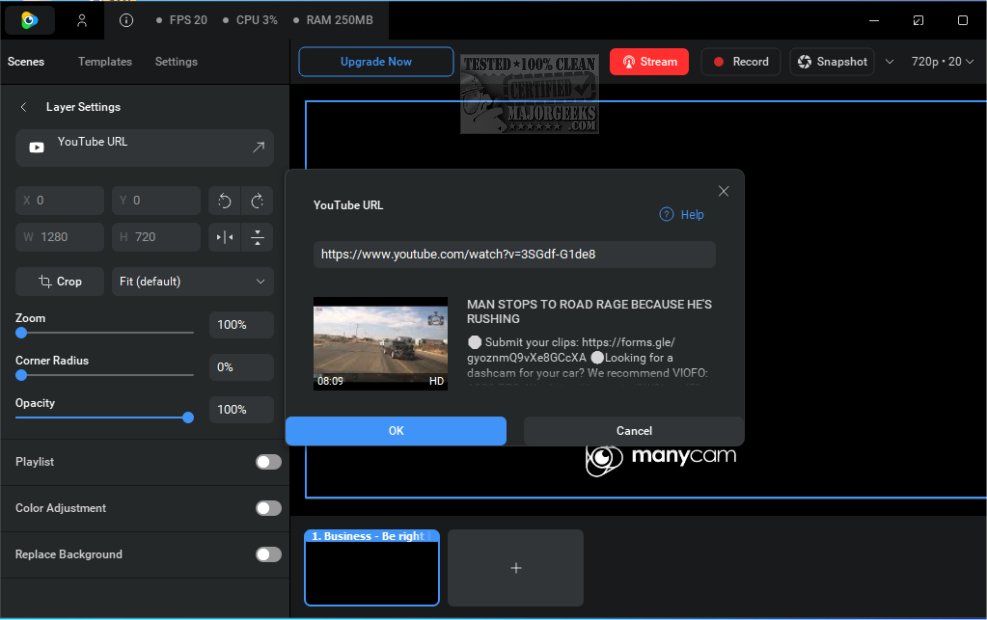The image size is (987, 620).
Task: Confirm the URL with OK
Action: (x=396, y=431)
